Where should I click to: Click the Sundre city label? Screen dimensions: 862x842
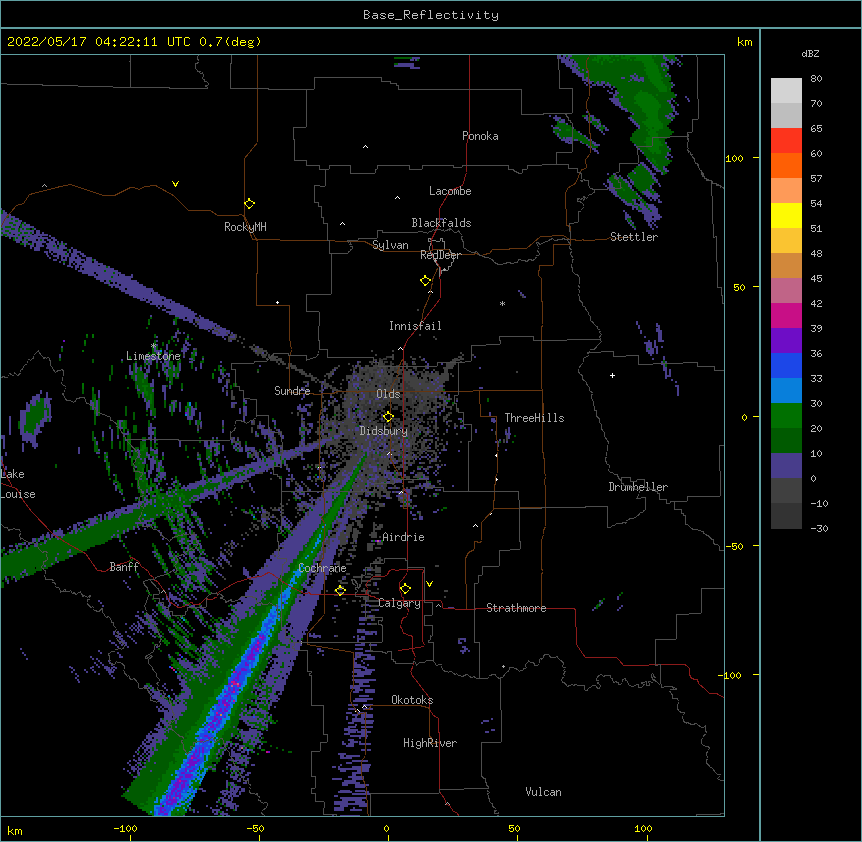point(292,391)
